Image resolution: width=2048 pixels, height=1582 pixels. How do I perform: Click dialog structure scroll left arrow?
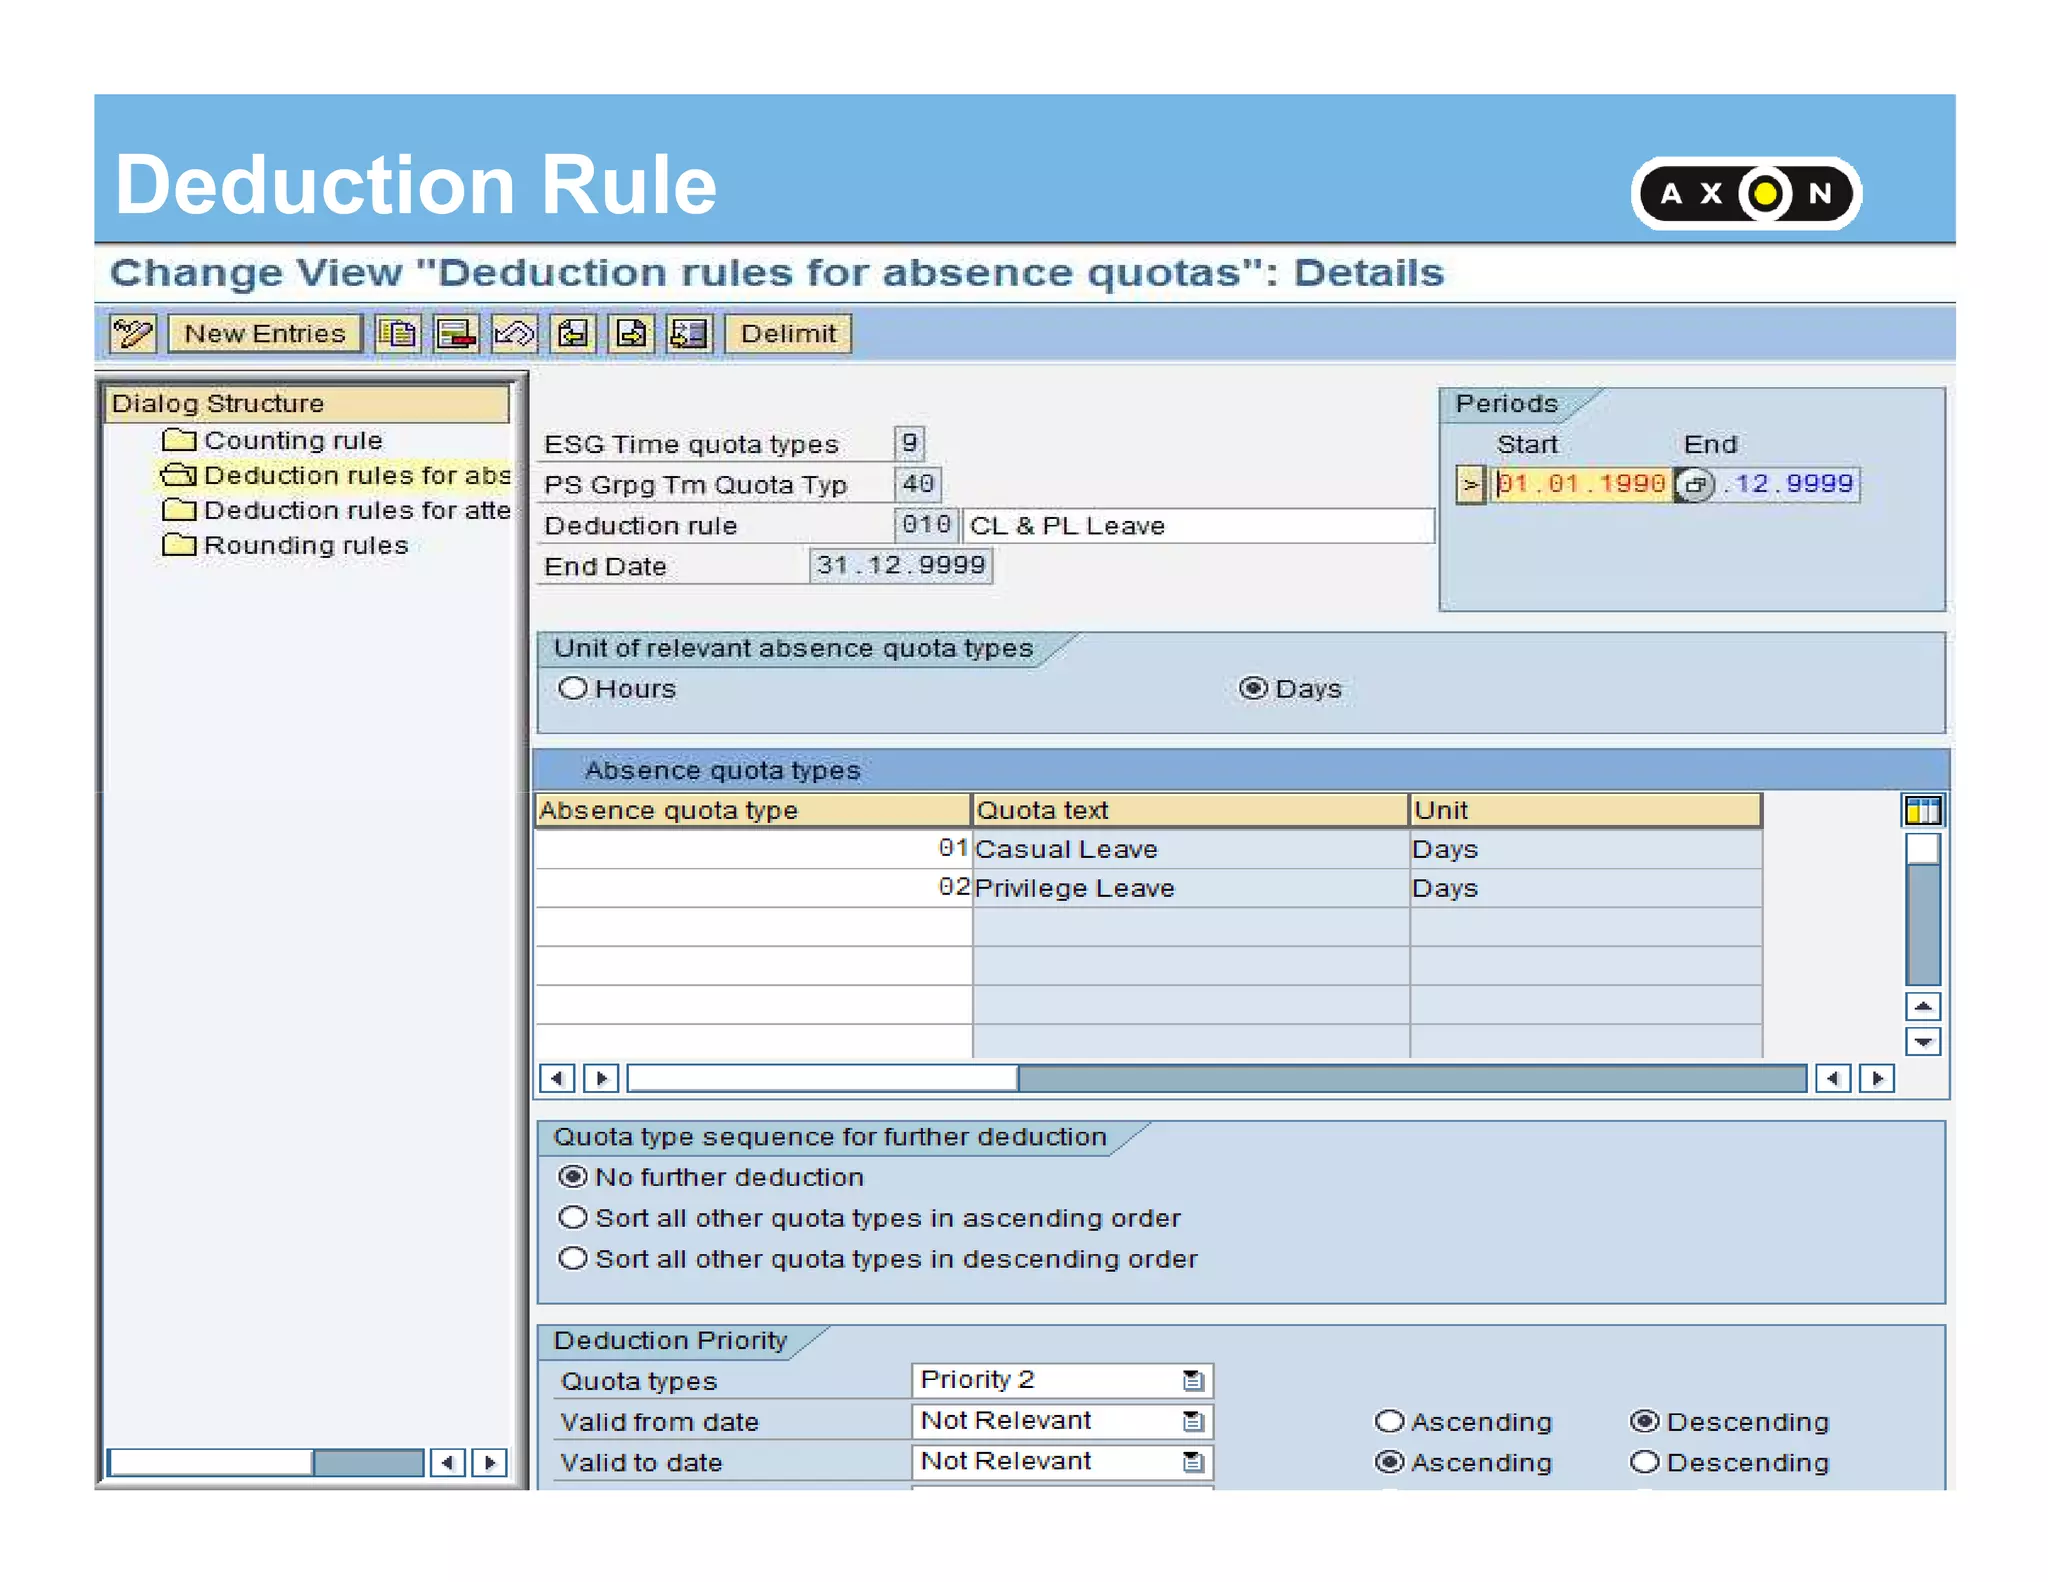click(x=448, y=1463)
